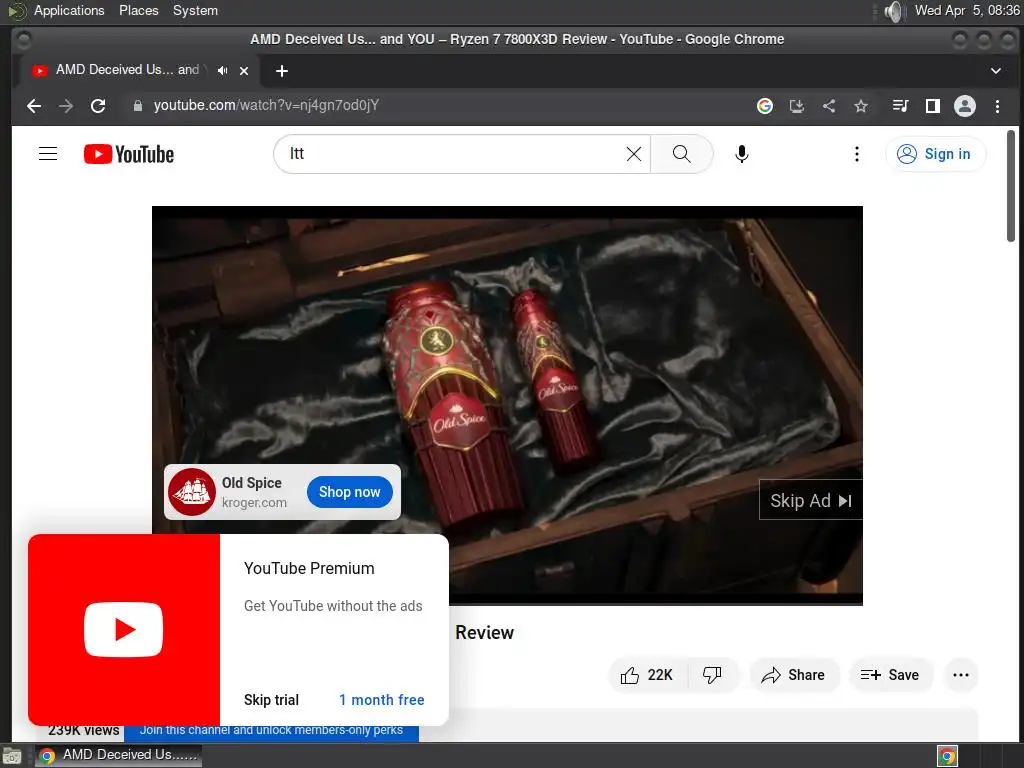The image size is (1024, 768).
Task: Accept the 1 month free offer
Action: click(x=381, y=700)
